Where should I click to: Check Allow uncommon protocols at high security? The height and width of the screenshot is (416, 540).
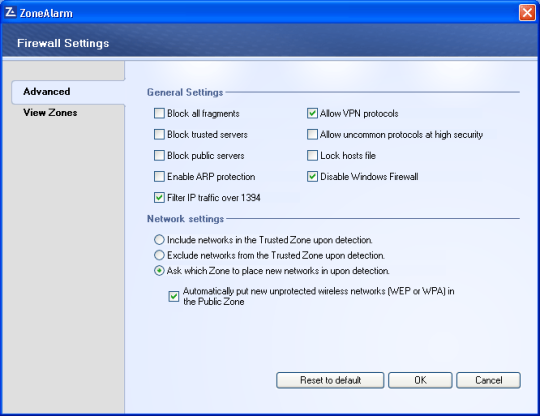312,134
